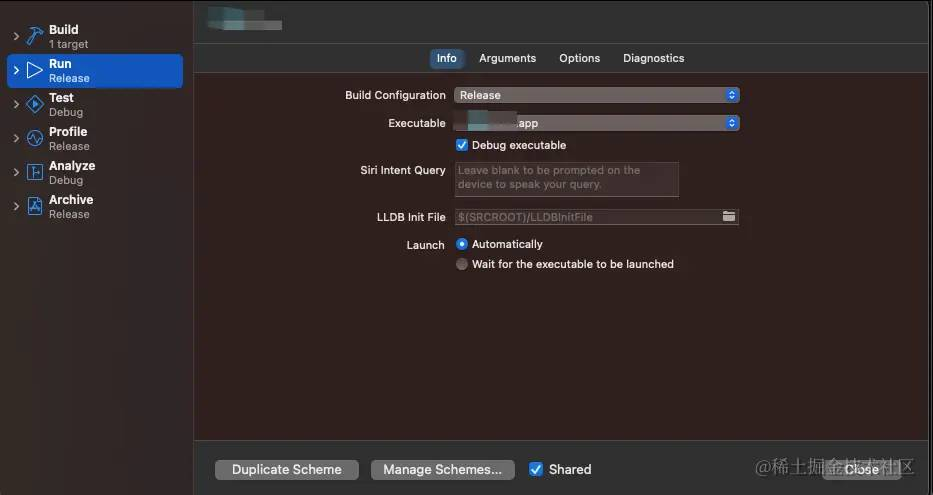Expand the Build action row
This screenshot has width=933, height=495.
16,36
